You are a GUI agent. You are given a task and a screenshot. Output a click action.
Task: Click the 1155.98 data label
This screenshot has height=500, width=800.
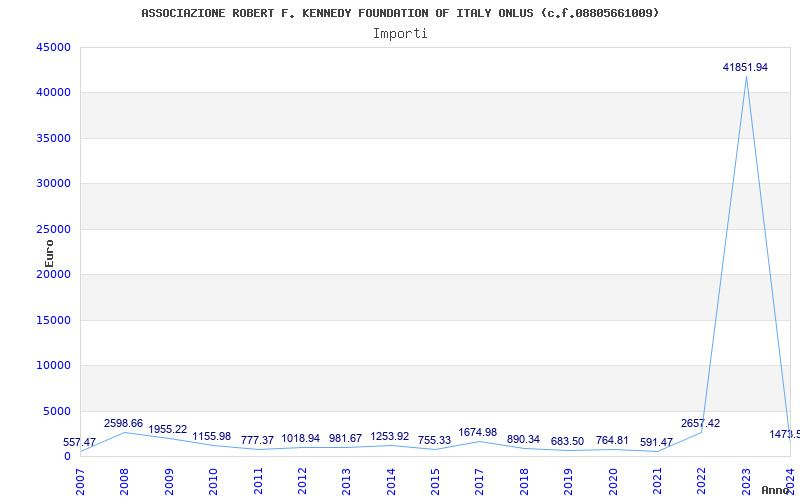point(212,437)
